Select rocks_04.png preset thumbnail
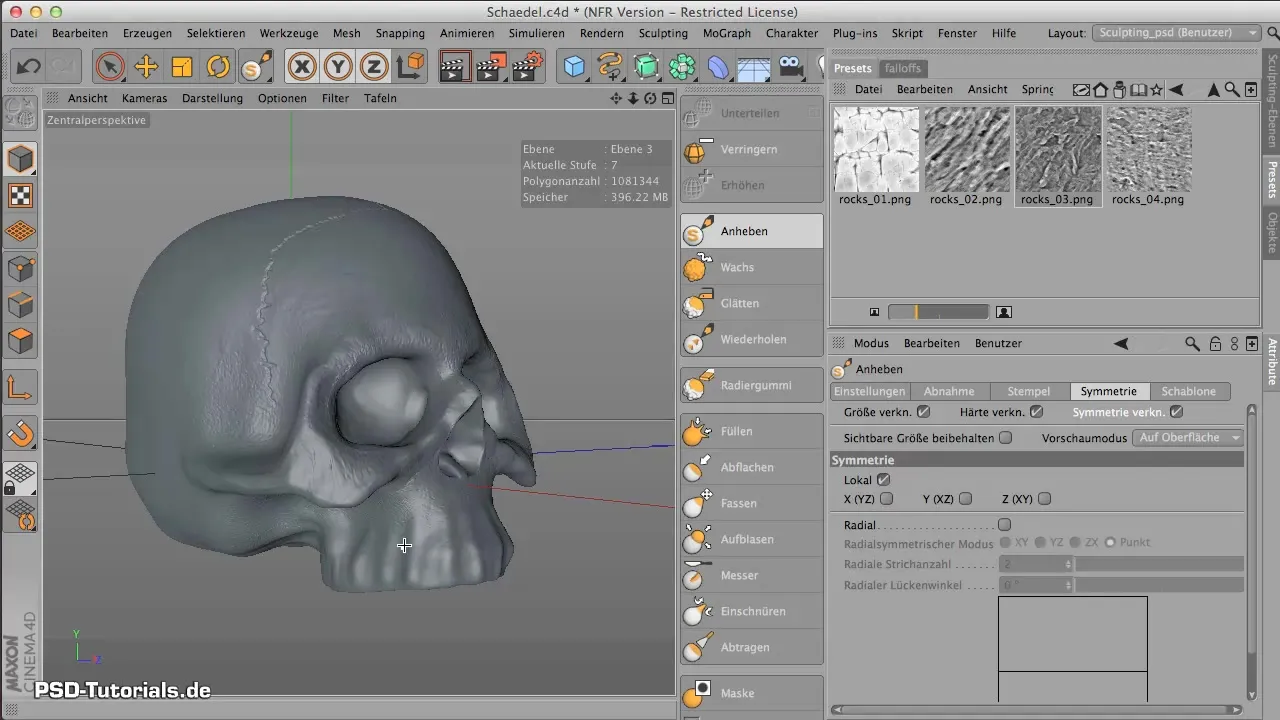The width and height of the screenshot is (1280, 720). [x=1148, y=149]
